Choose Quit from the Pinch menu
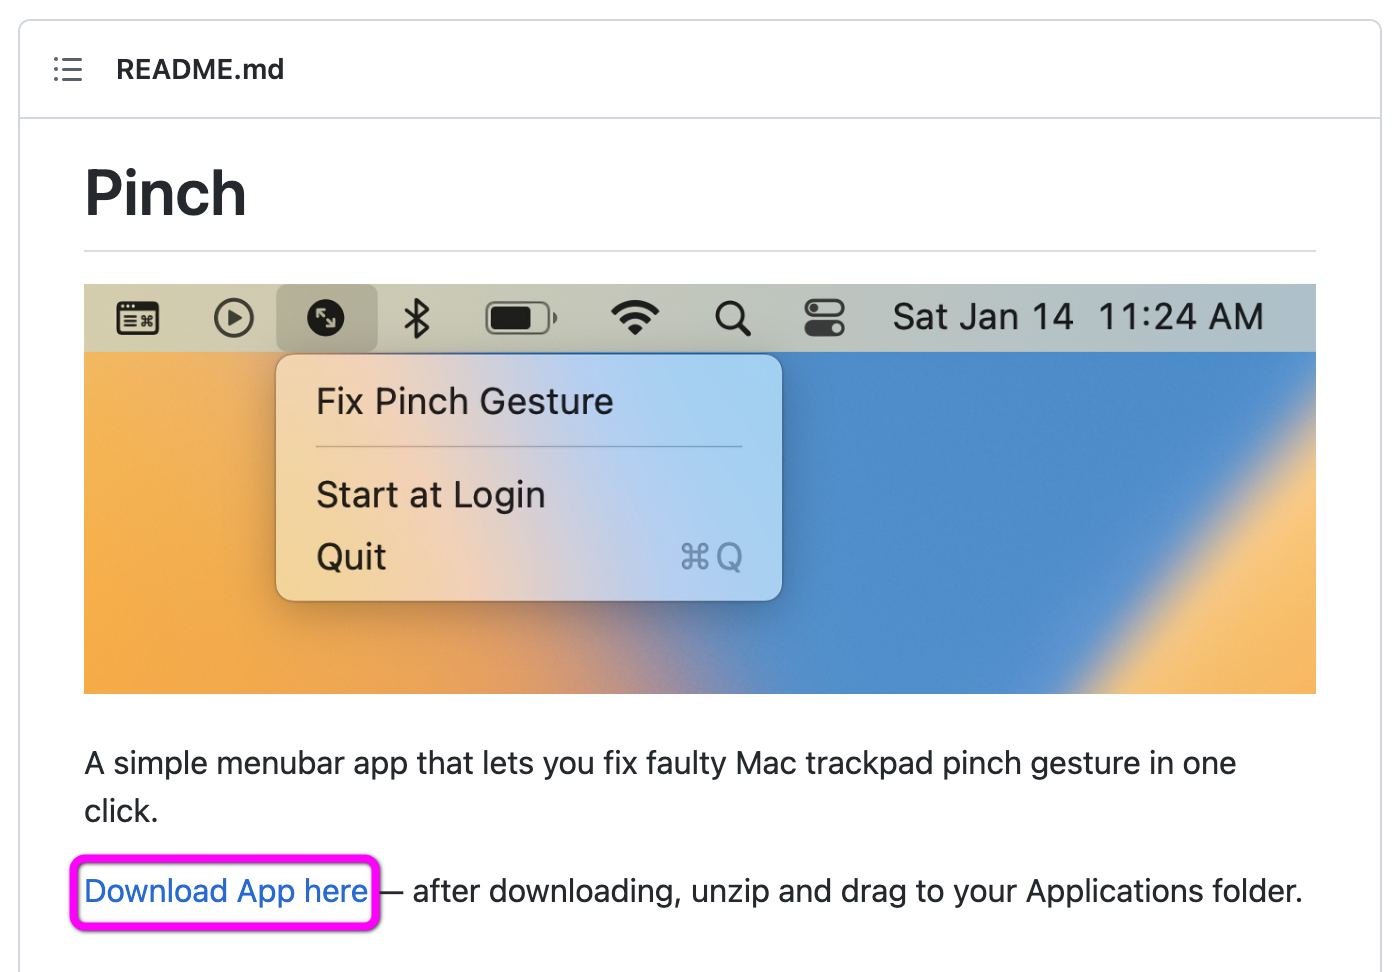 (529, 557)
